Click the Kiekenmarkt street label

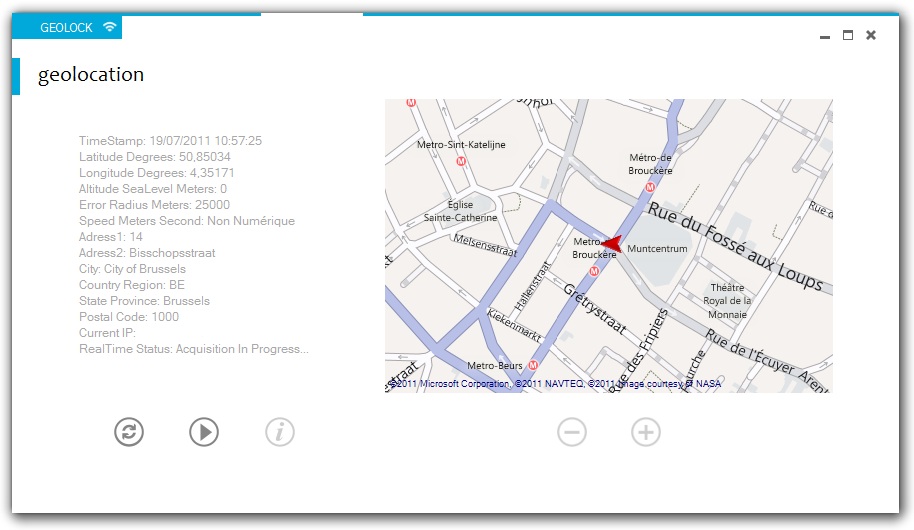click(x=514, y=325)
